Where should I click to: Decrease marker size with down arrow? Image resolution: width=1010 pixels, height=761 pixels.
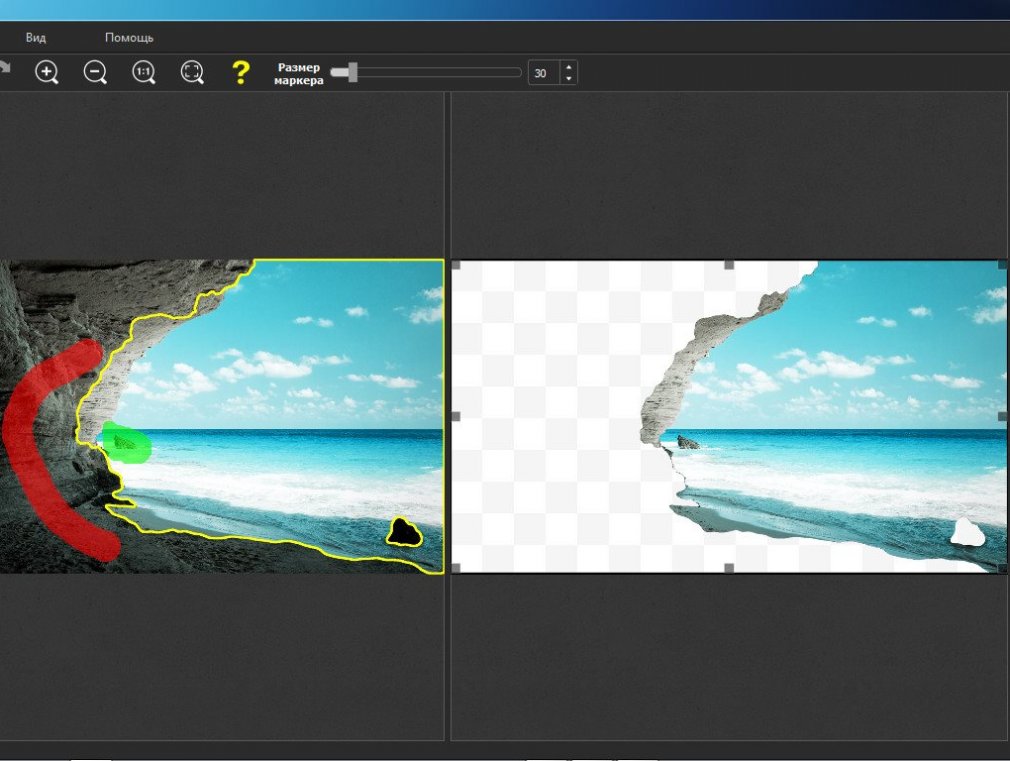click(x=569, y=79)
